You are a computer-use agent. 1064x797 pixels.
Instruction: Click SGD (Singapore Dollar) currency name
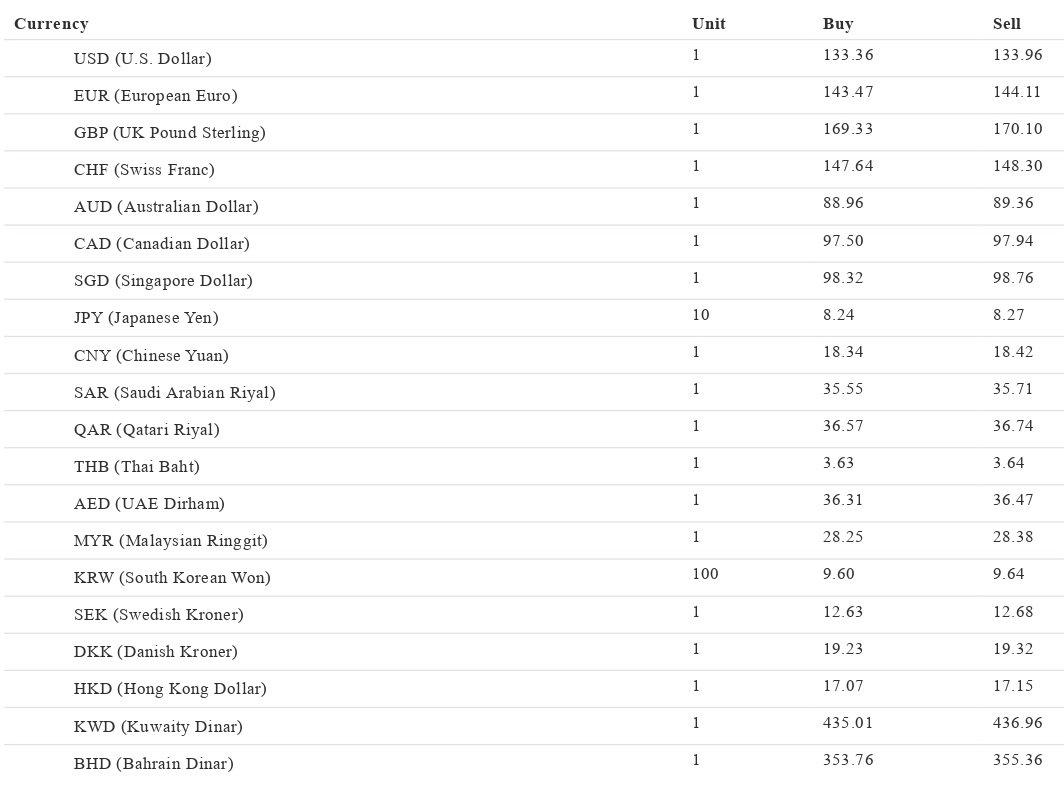click(x=163, y=281)
